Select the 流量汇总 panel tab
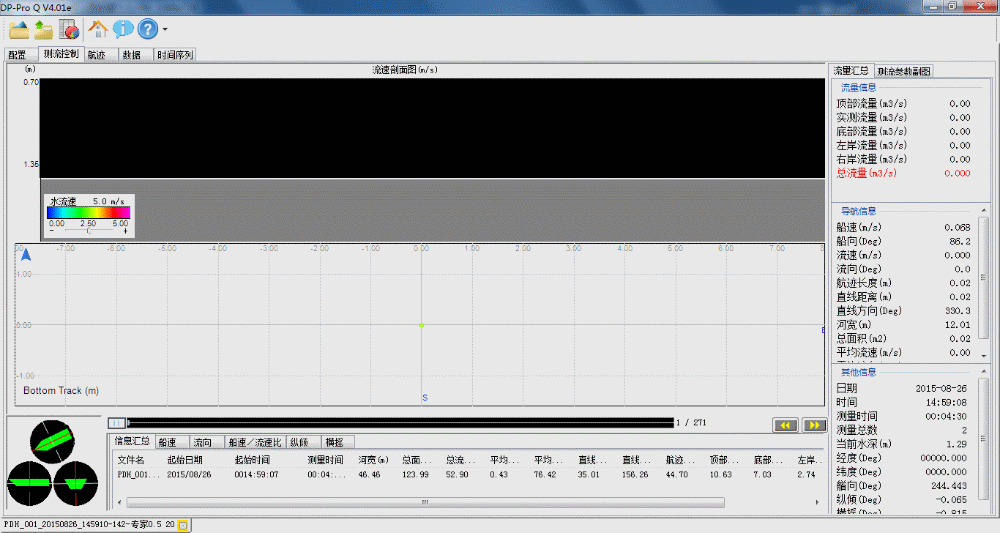Image resolution: width=1000 pixels, height=533 pixels. click(x=851, y=71)
